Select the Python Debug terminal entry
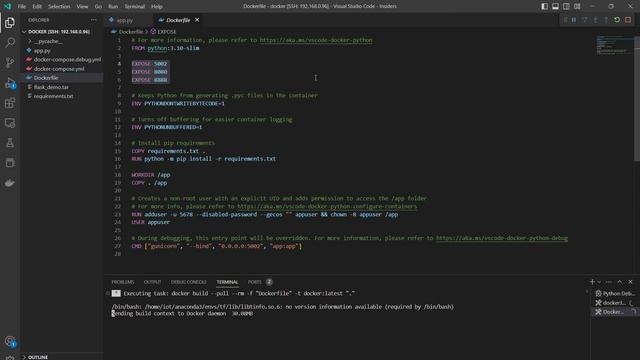 coord(615,293)
